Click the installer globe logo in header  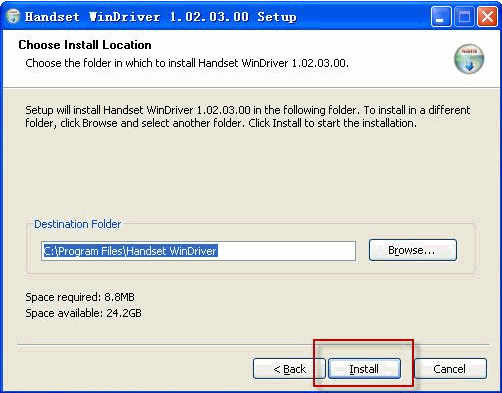click(x=469, y=59)
